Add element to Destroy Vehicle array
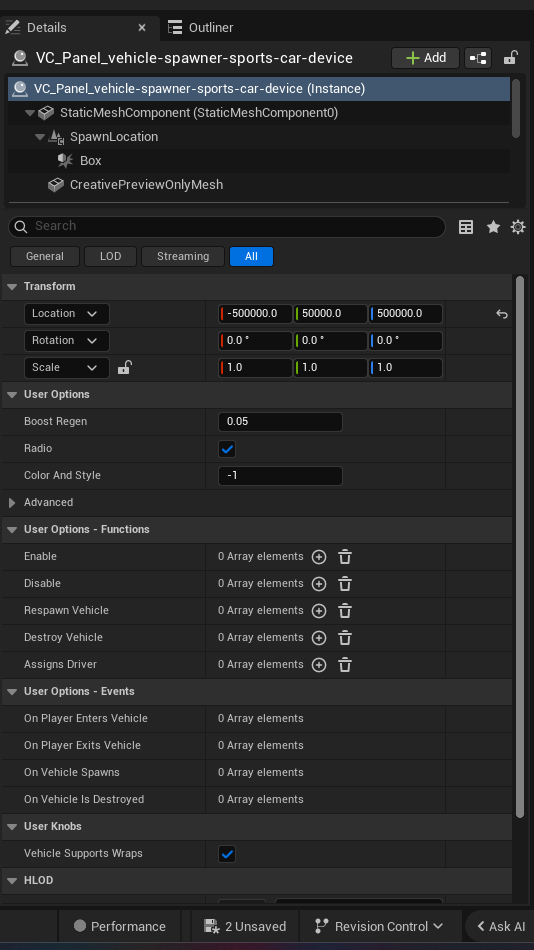534x950 pixels. tap(319, 638)
